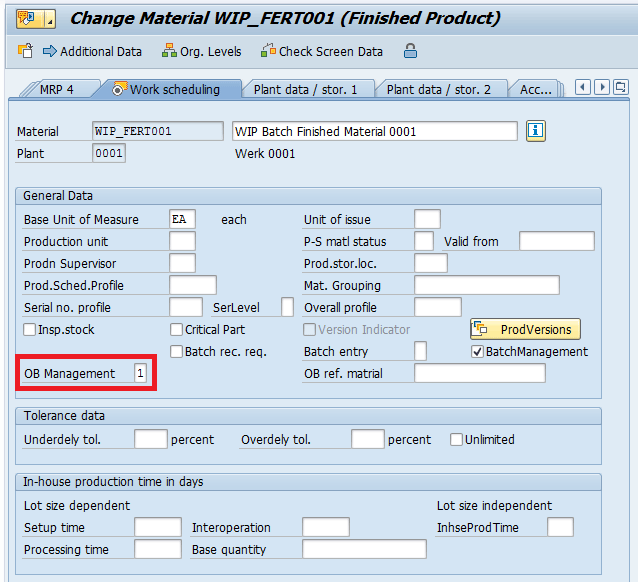Click the clipboard icon left of Additional Data

point(24,51)
